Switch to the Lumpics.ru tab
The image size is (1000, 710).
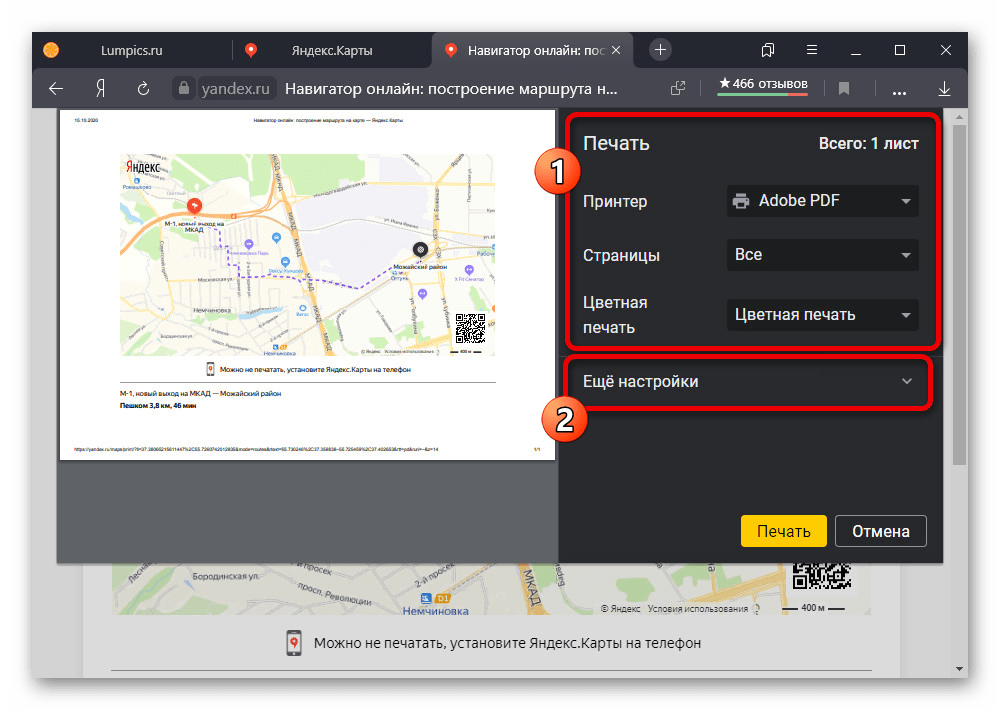pyautogui.click(x=132, y=50)
